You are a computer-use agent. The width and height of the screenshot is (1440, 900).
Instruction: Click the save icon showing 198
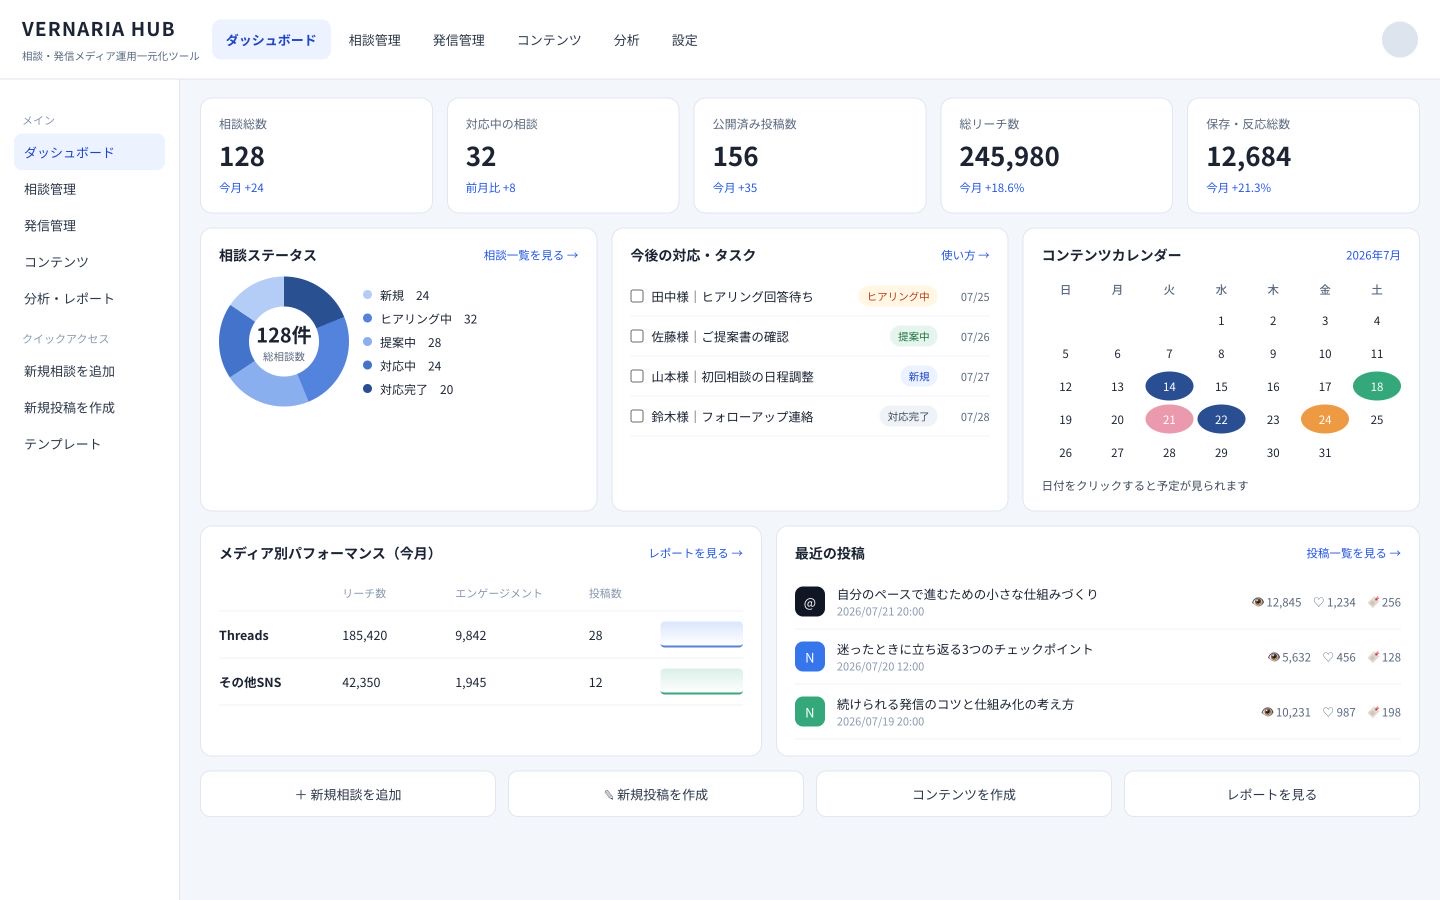click(x=1374, y=712)
